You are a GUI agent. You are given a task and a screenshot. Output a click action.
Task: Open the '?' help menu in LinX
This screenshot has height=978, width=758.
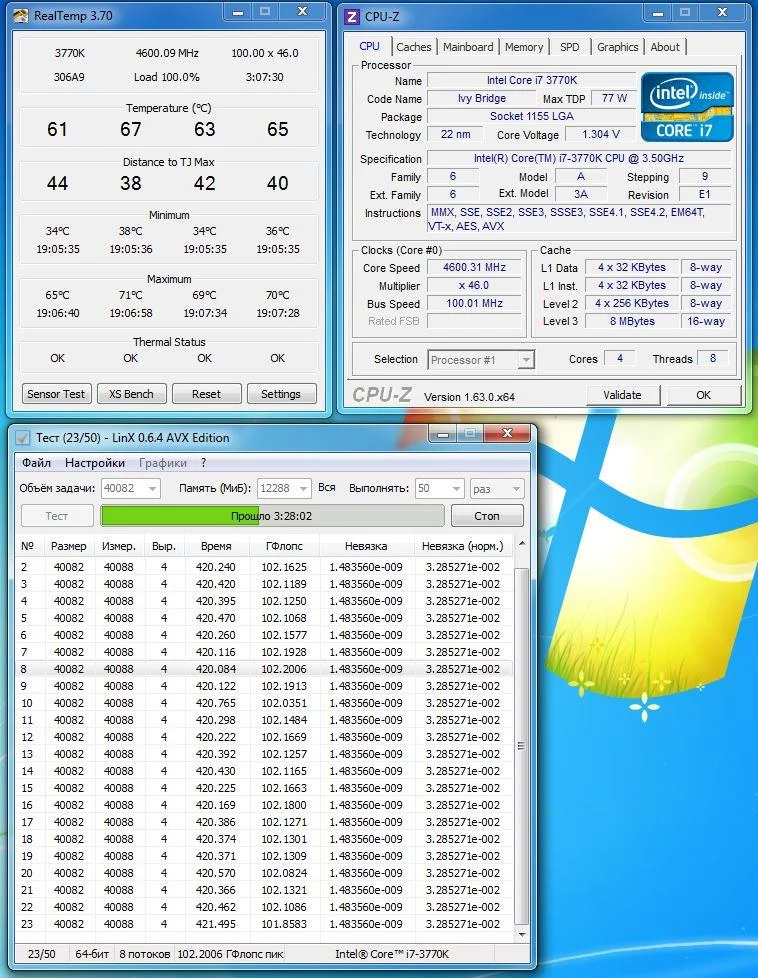pyautogui.click(x=203, y=463)
